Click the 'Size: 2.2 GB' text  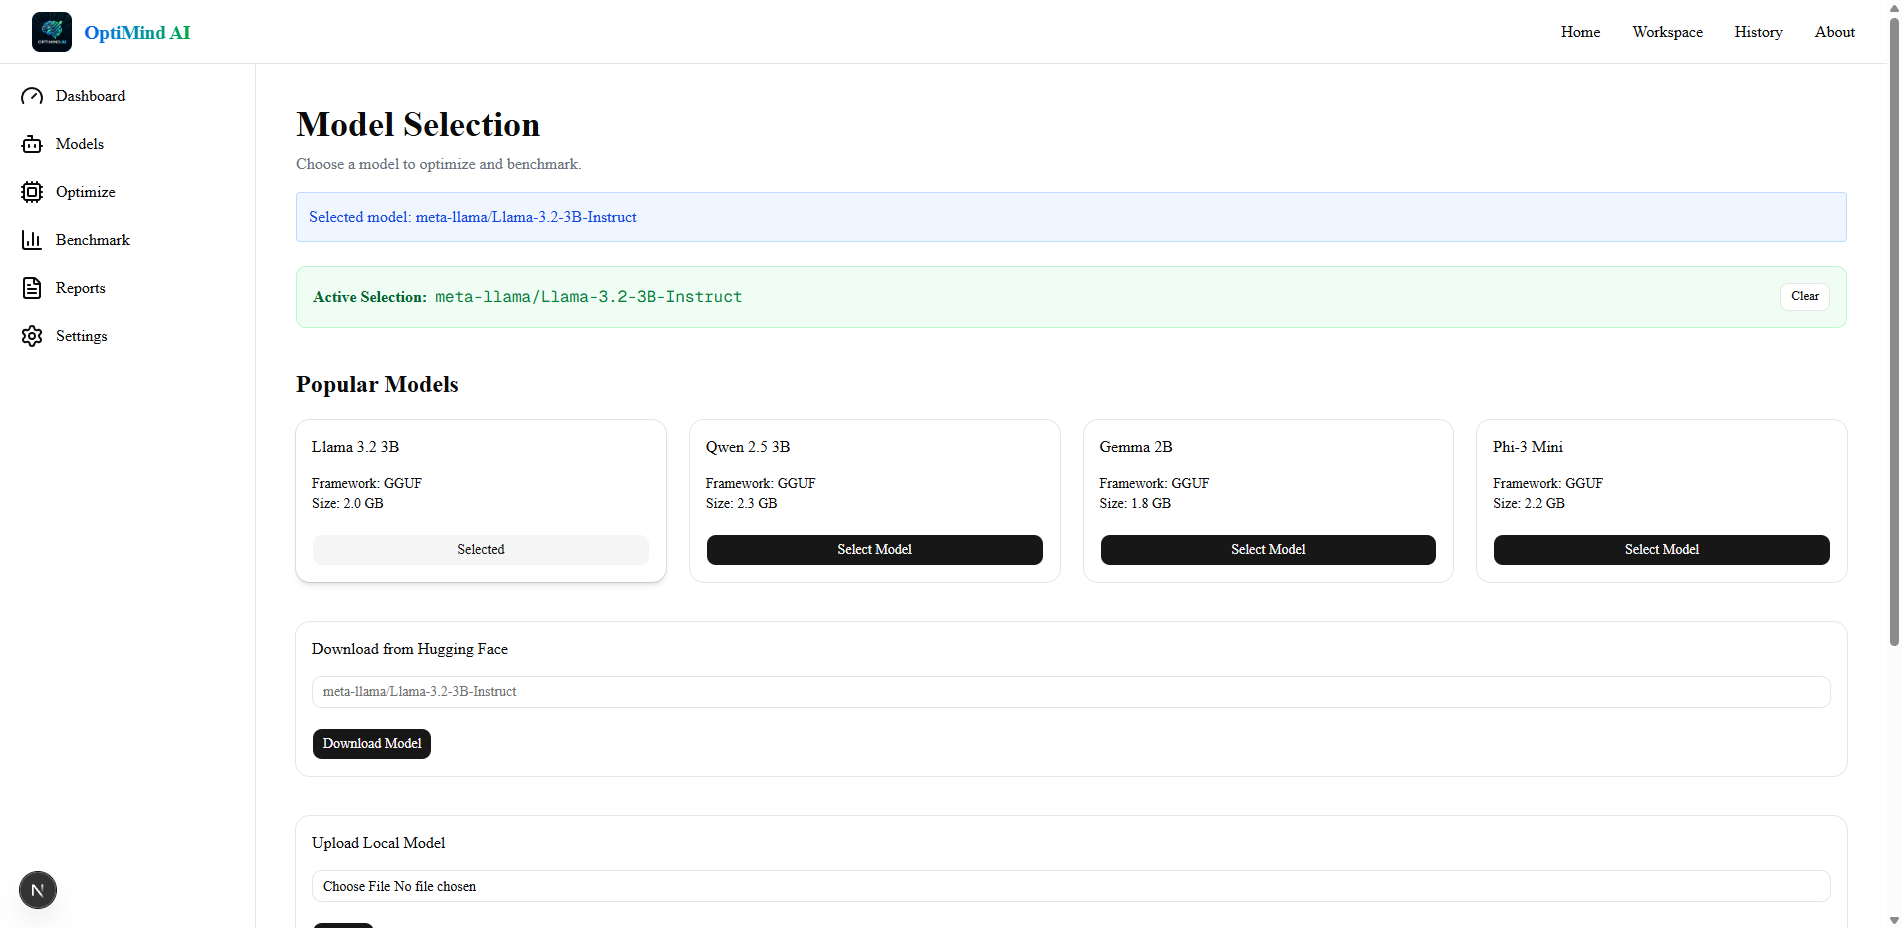tap(1529, 504)
